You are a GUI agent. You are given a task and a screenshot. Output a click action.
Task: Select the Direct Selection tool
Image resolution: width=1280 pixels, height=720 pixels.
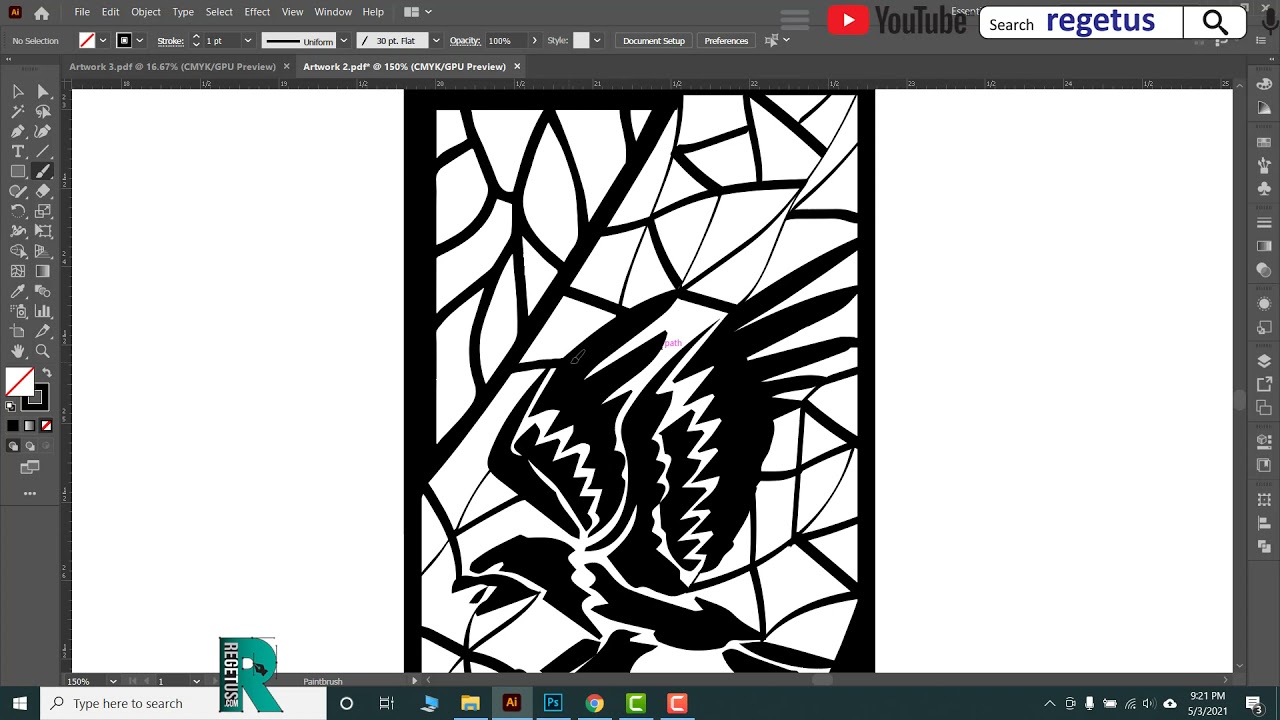click(43, 92)
